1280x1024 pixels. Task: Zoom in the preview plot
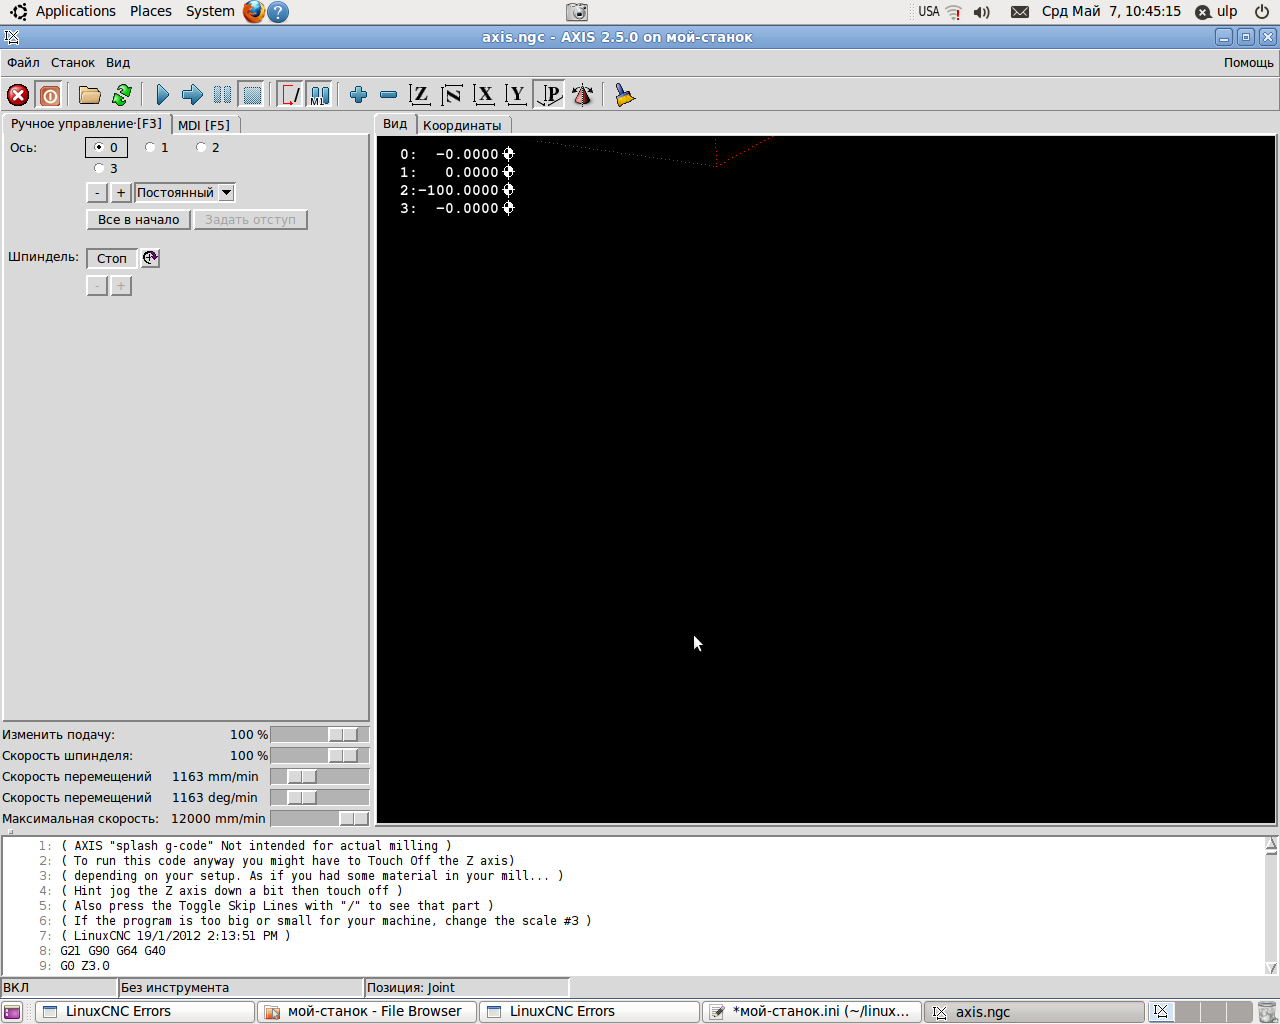(358, 95)
